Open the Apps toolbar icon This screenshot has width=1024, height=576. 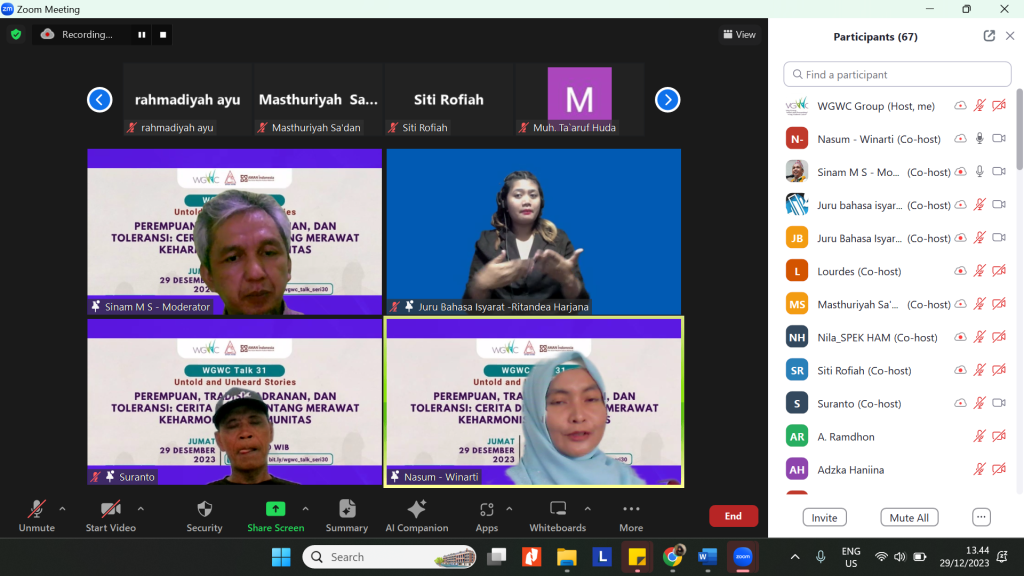(x=487, y=516)
